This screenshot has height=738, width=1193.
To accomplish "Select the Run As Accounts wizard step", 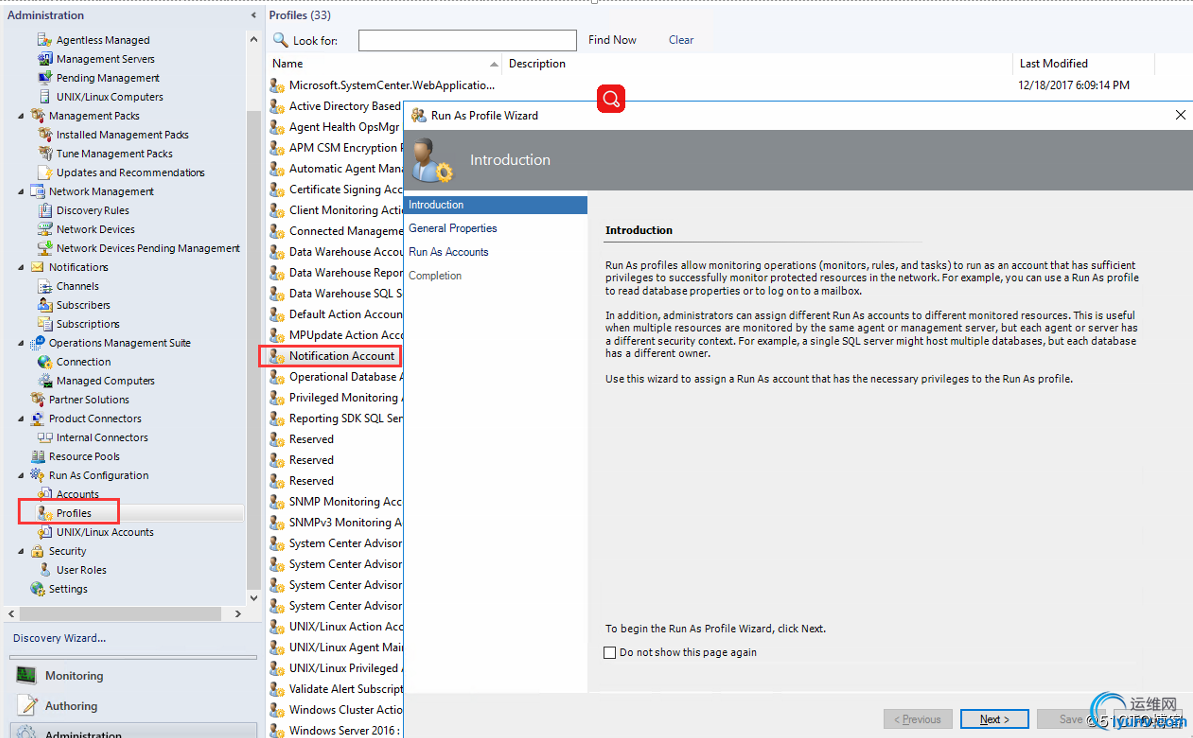I will point(448,252).
